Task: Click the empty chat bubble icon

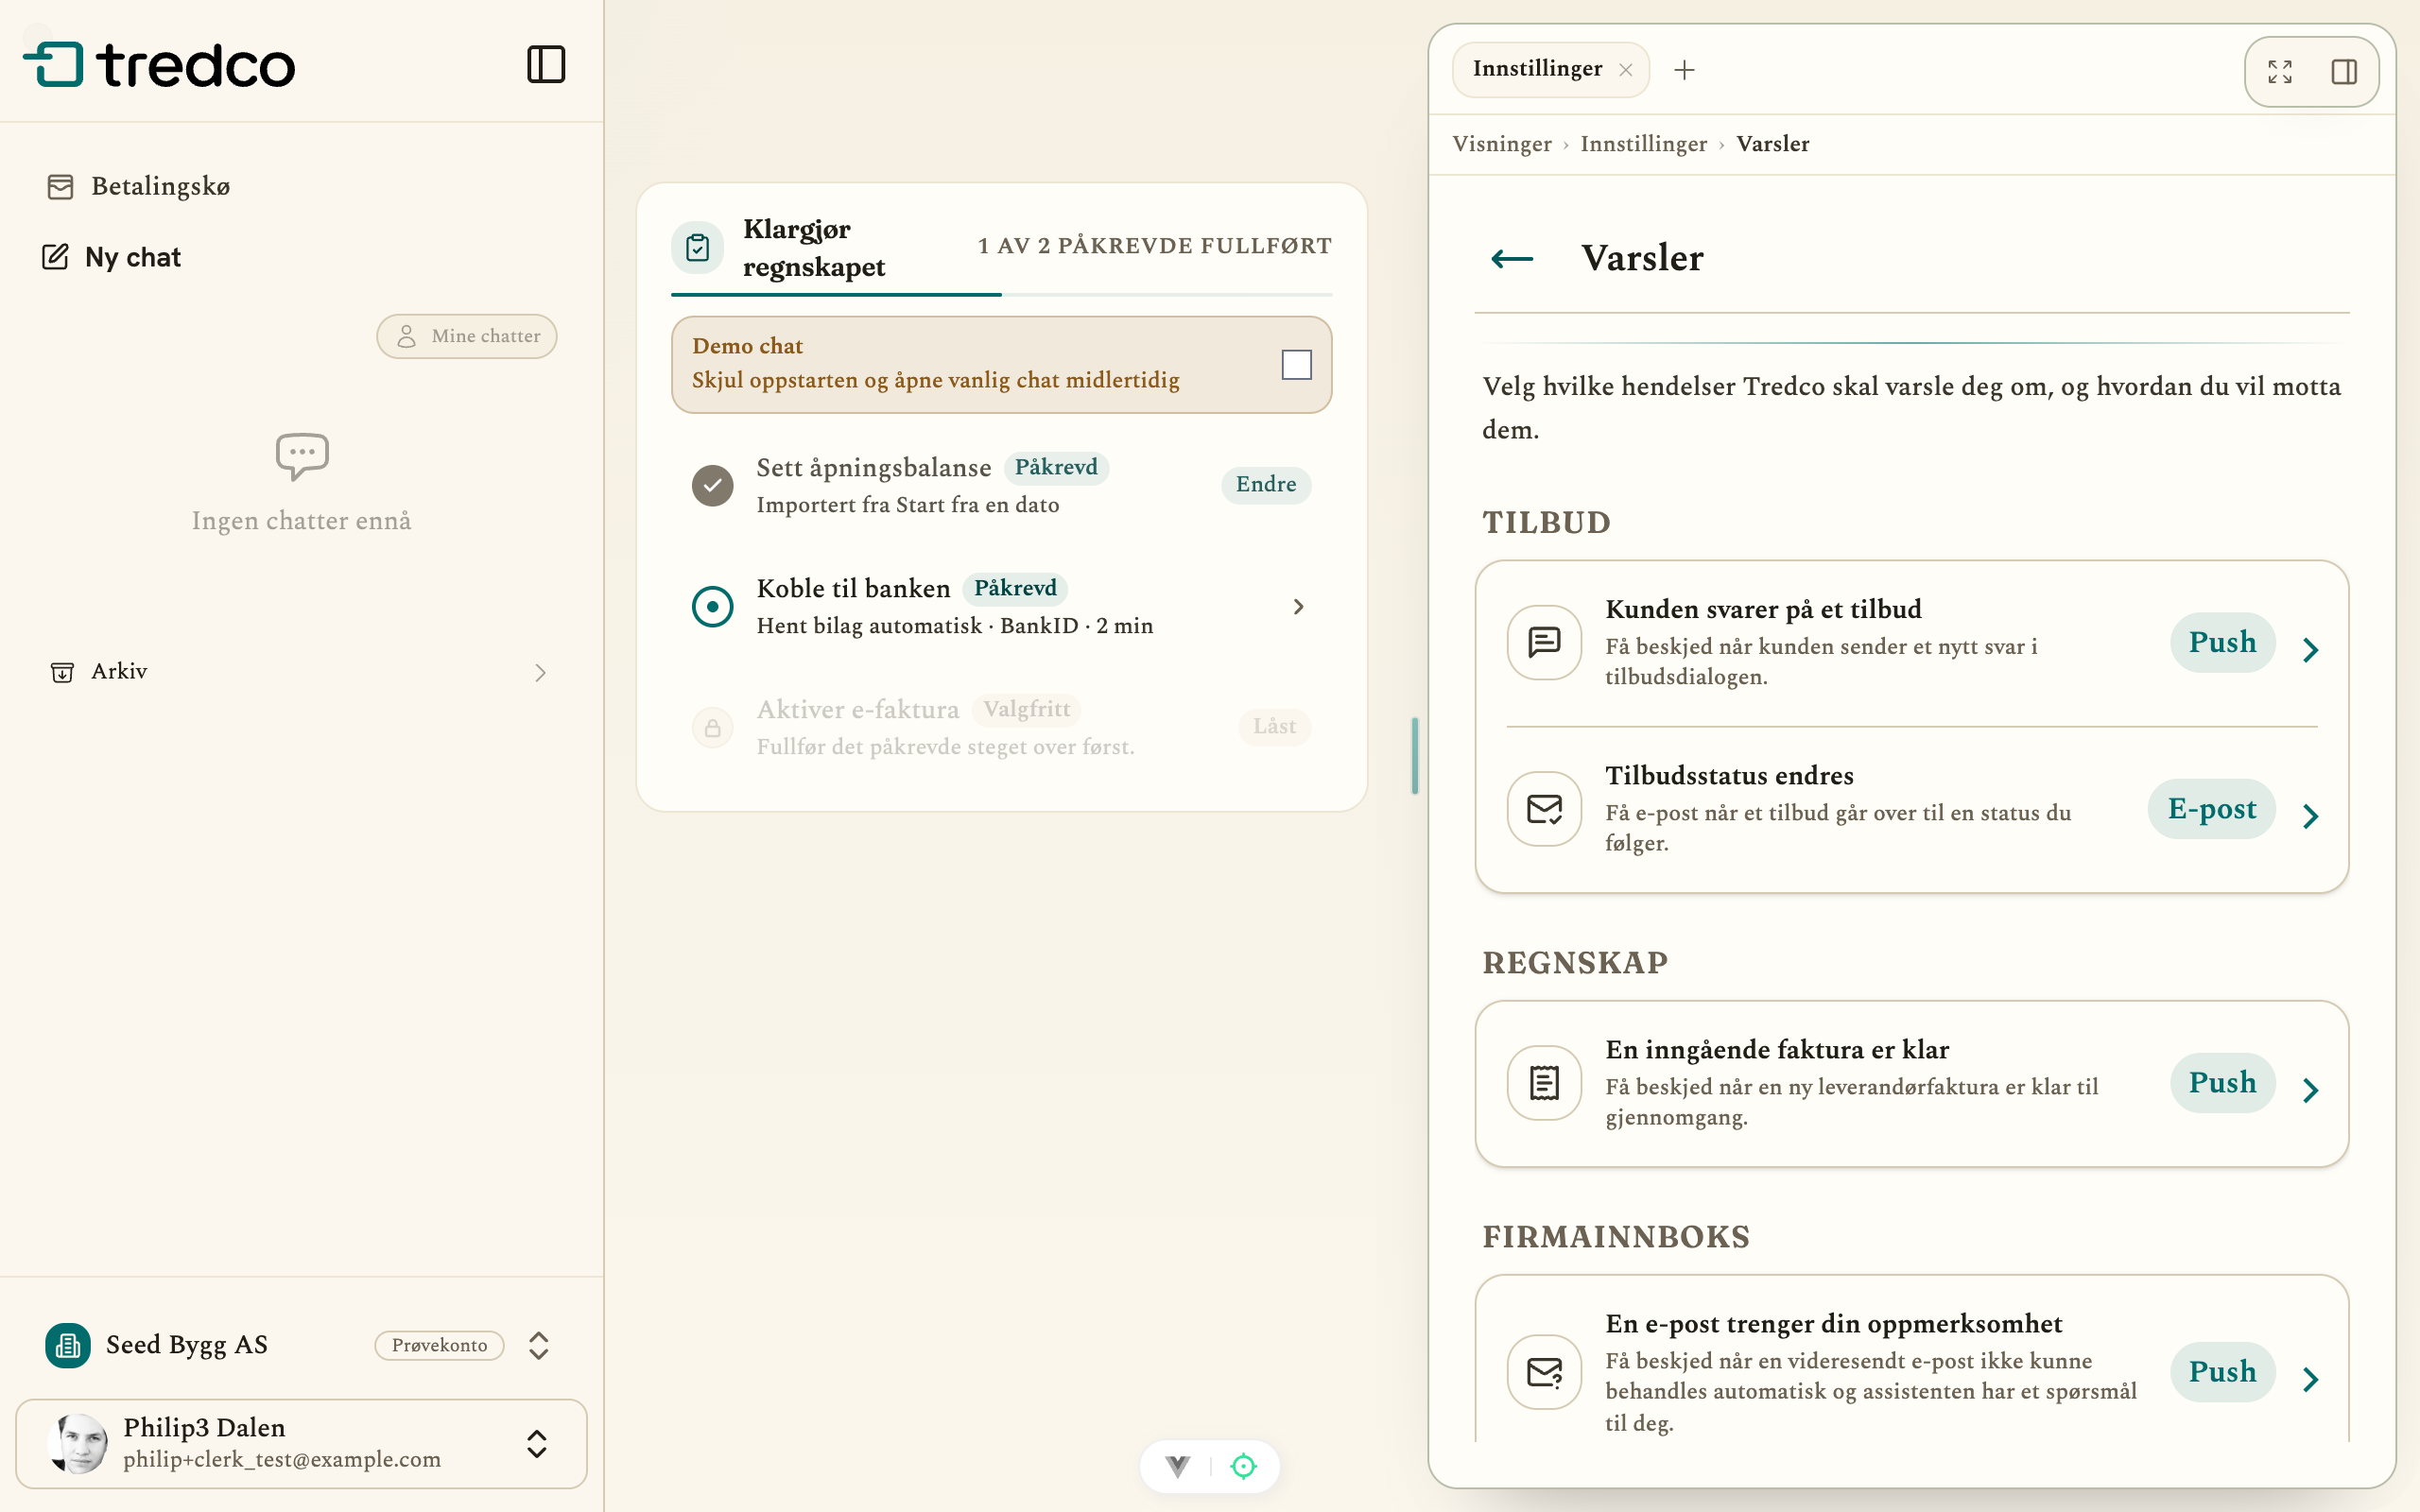Action: 302,457
